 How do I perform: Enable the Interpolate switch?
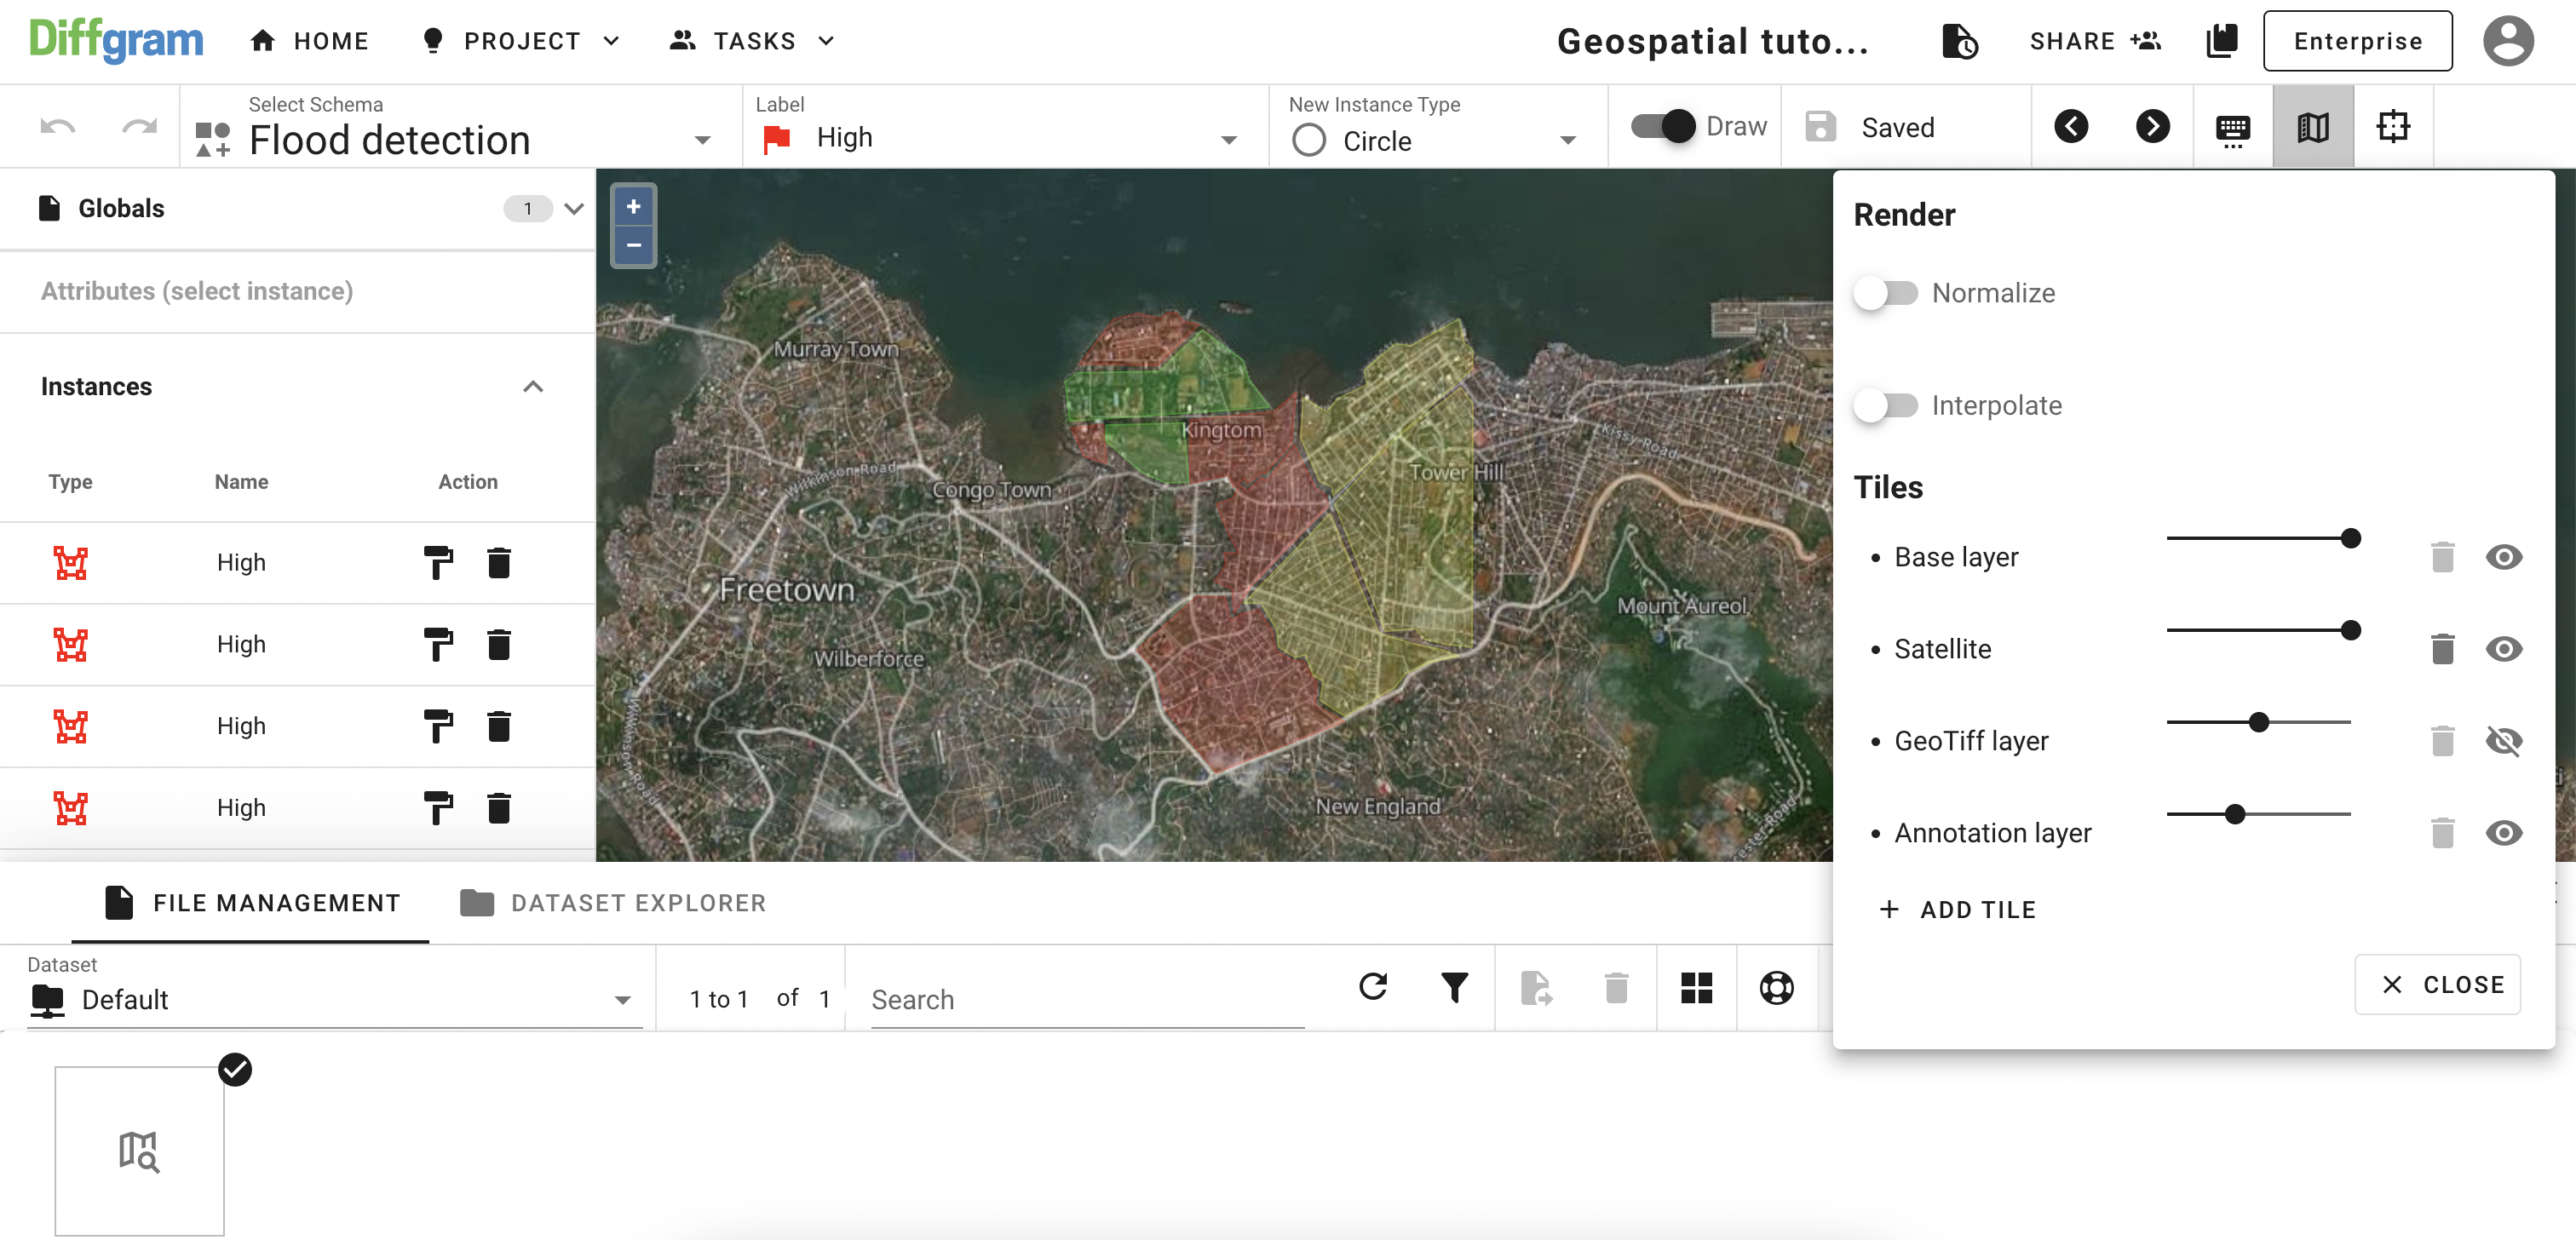tap(1885, 405)
